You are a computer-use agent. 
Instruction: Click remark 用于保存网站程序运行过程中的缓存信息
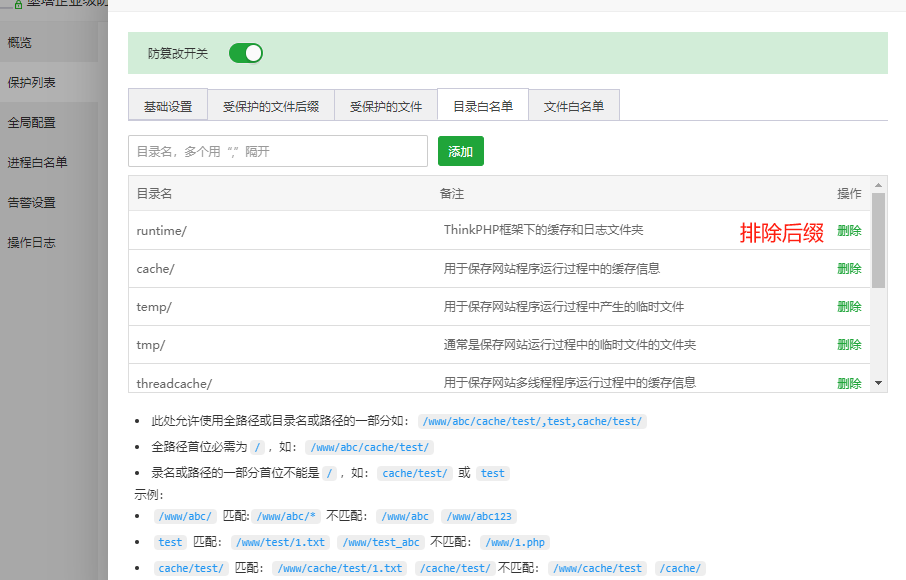click(x=552, y=269)
